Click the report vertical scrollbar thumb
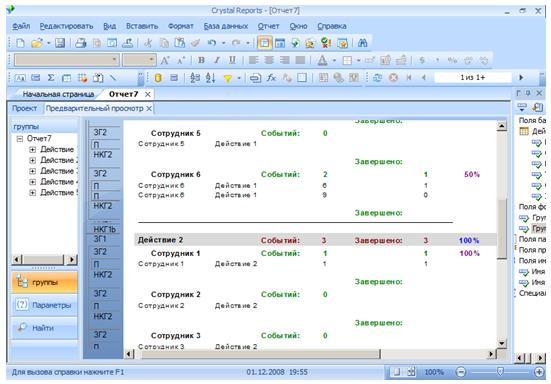The height and width of the screenshot is (384, 551). click(502, 228)
